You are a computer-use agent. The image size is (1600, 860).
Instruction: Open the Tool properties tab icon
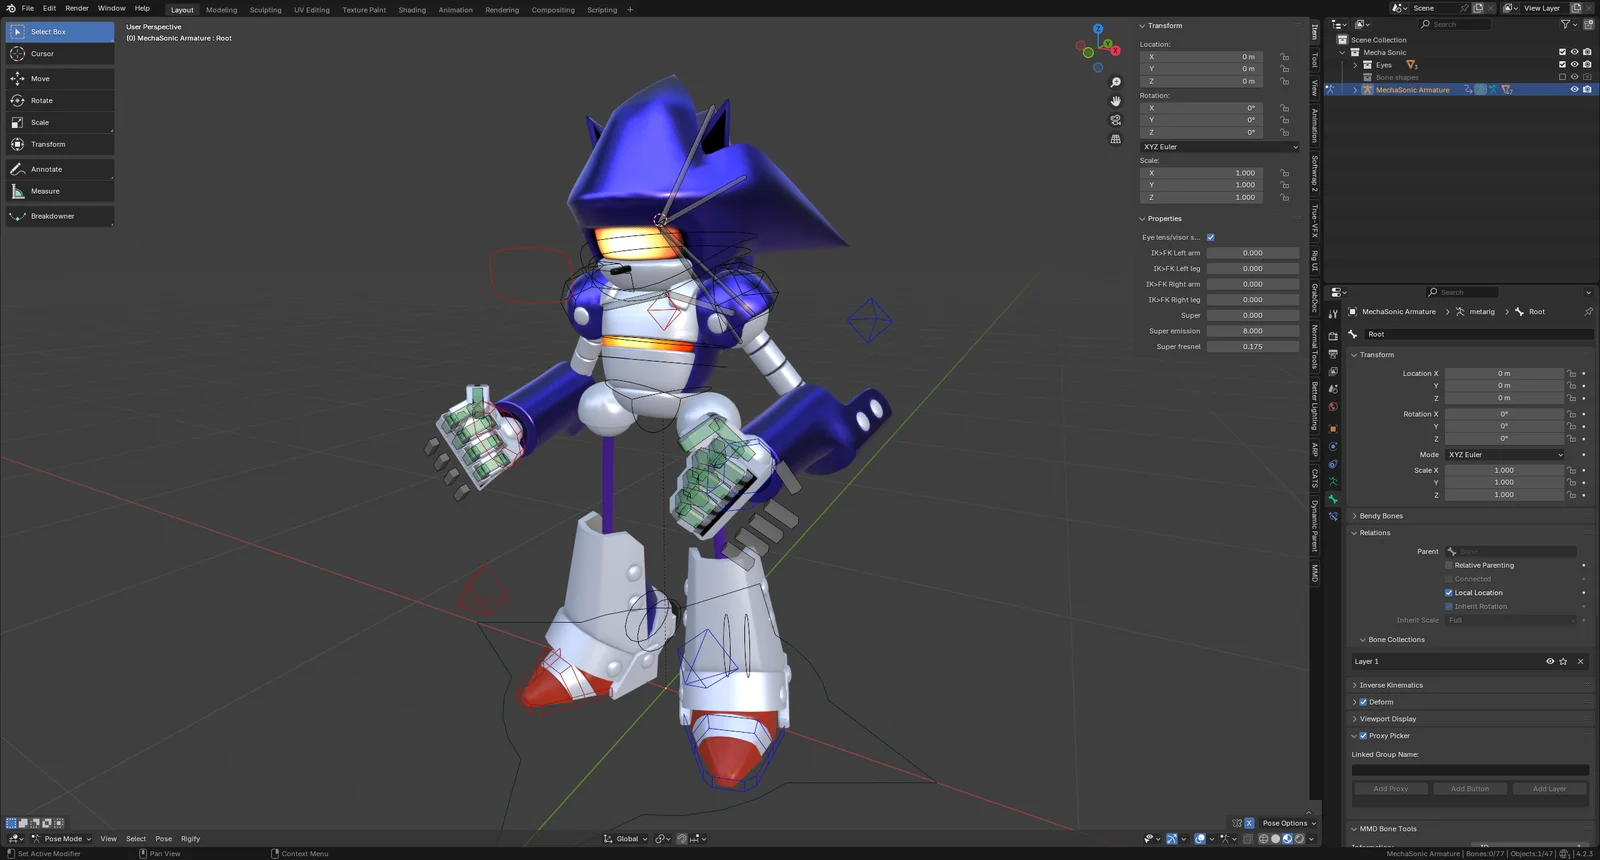click(x=1333, y=314)
